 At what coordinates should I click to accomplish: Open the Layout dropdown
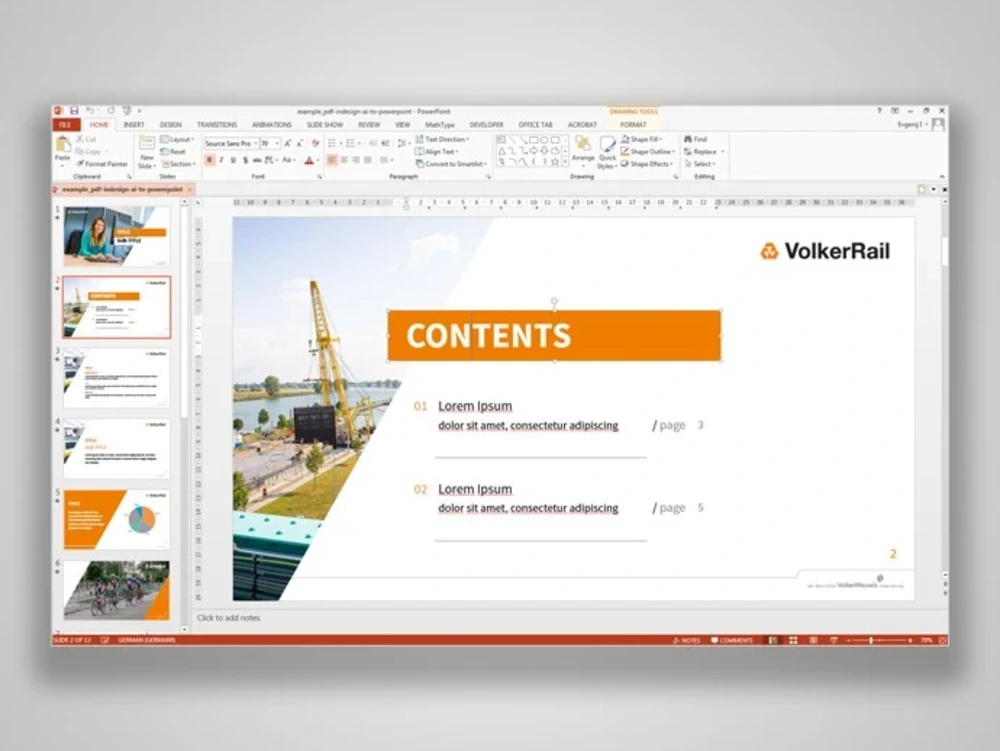click(177, 139)
